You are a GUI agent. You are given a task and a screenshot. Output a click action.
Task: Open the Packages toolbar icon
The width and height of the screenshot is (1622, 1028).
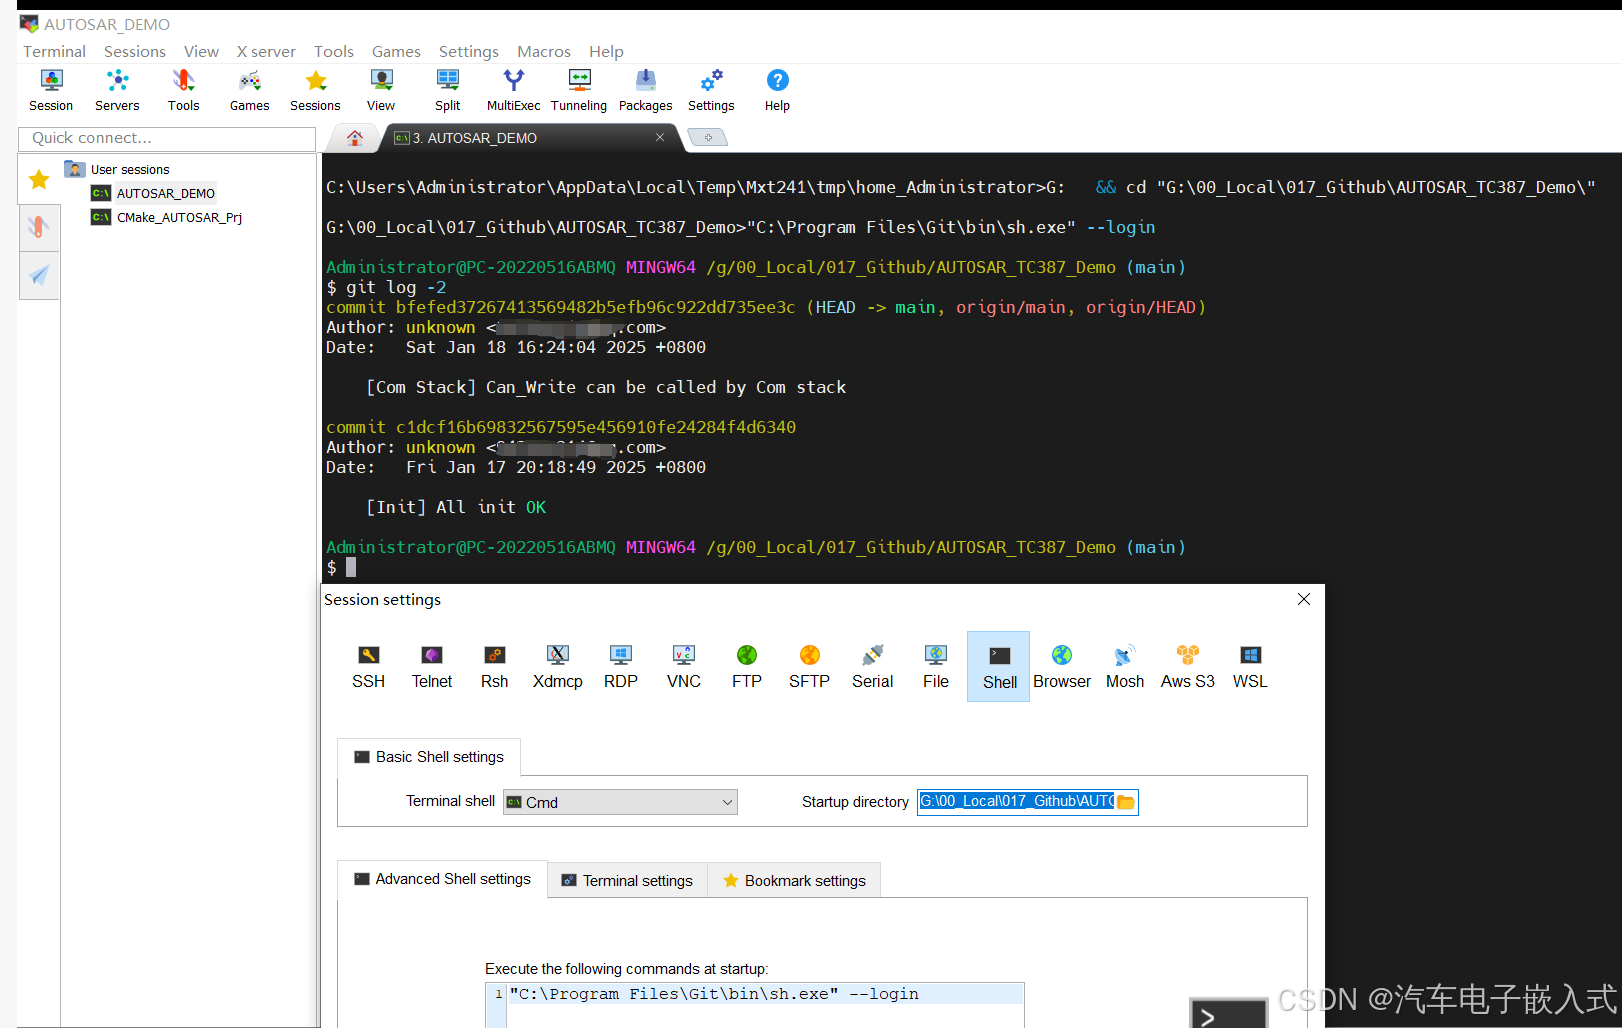(645, 90)
